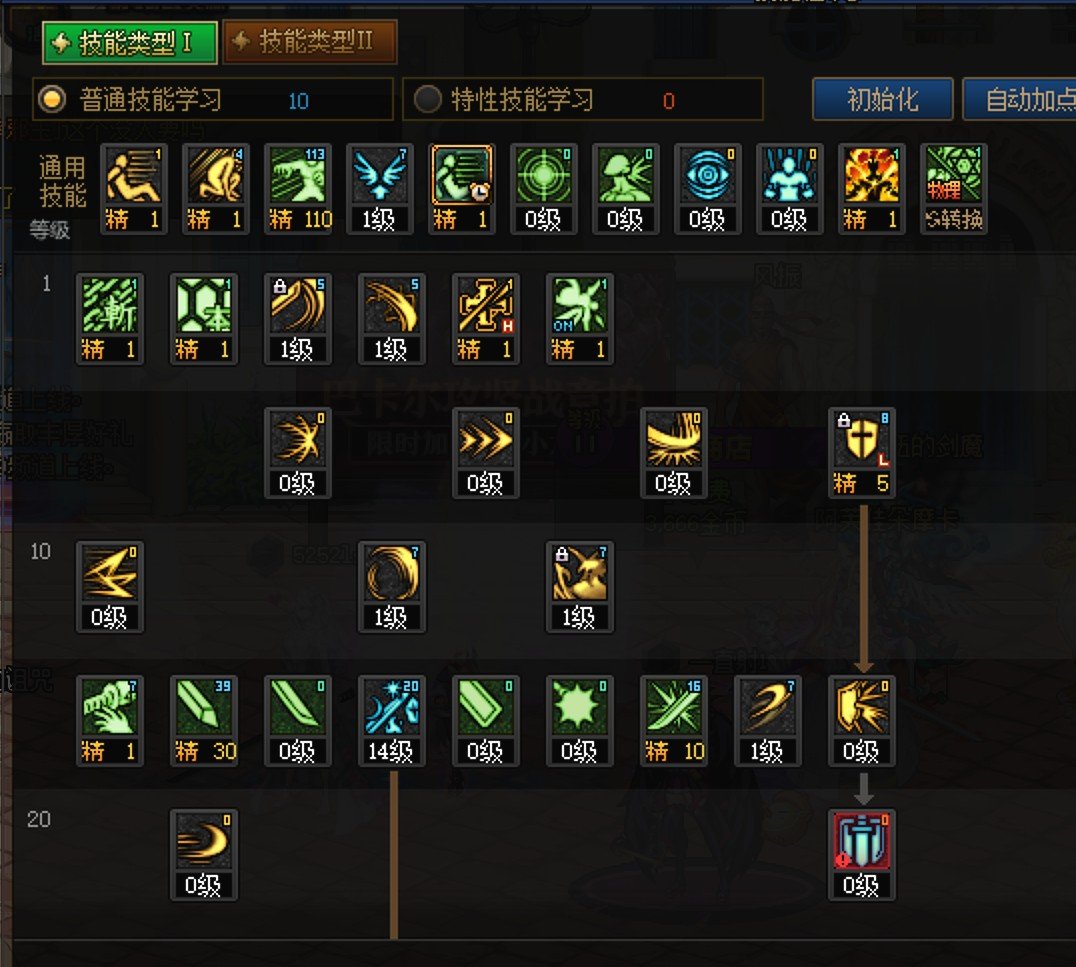Select the golden ring whirl skill icon

[392, 587]
